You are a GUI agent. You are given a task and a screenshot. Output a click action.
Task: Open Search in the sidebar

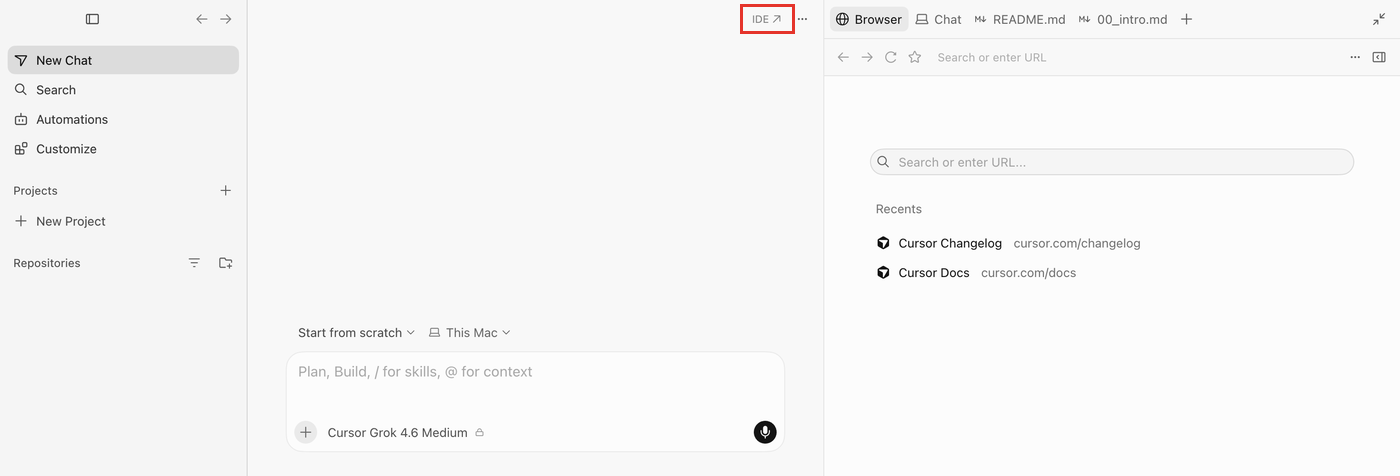pos(123,90)
